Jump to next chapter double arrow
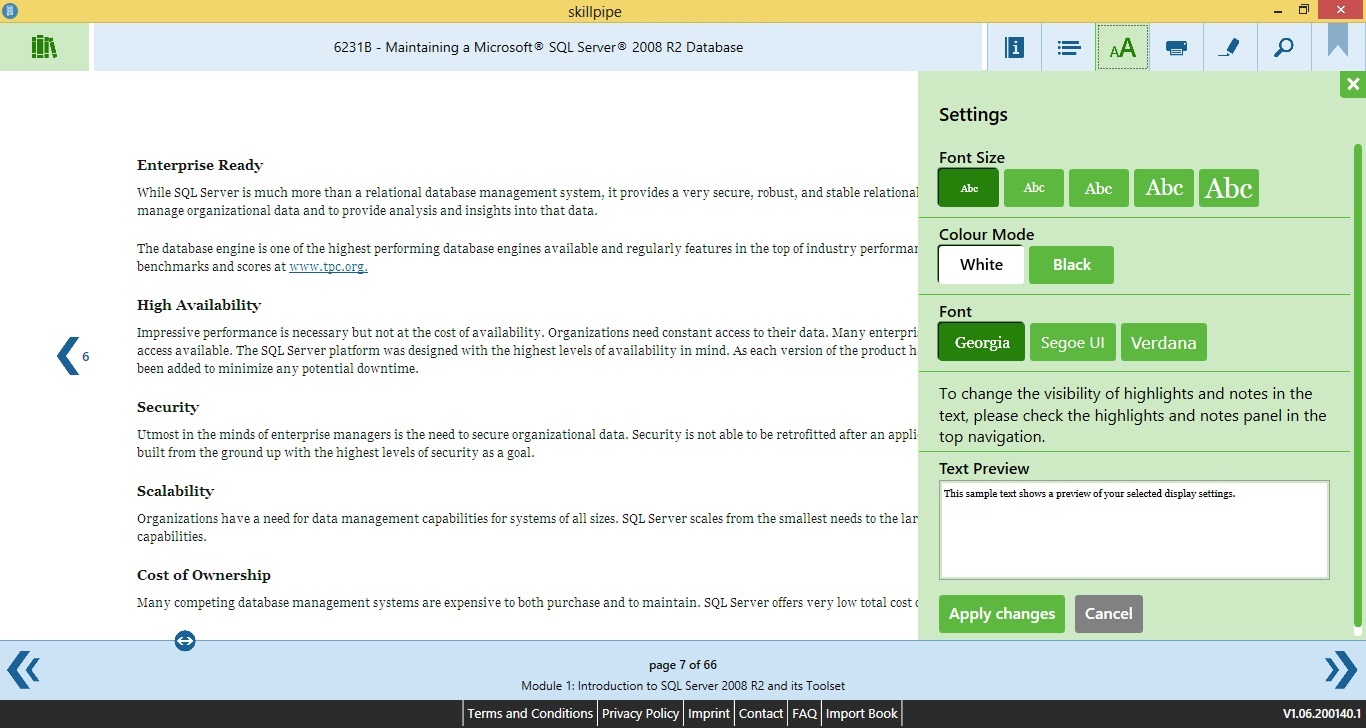 [x=1341, y=669]
